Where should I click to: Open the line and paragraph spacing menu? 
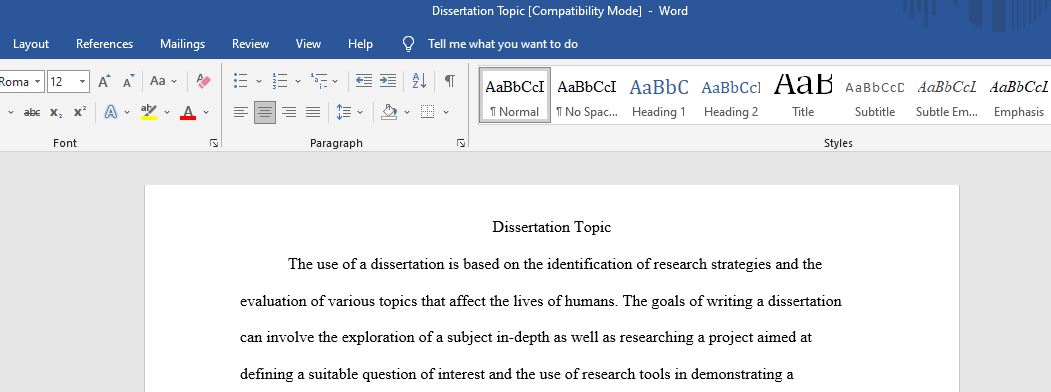[x=349, y=113]
